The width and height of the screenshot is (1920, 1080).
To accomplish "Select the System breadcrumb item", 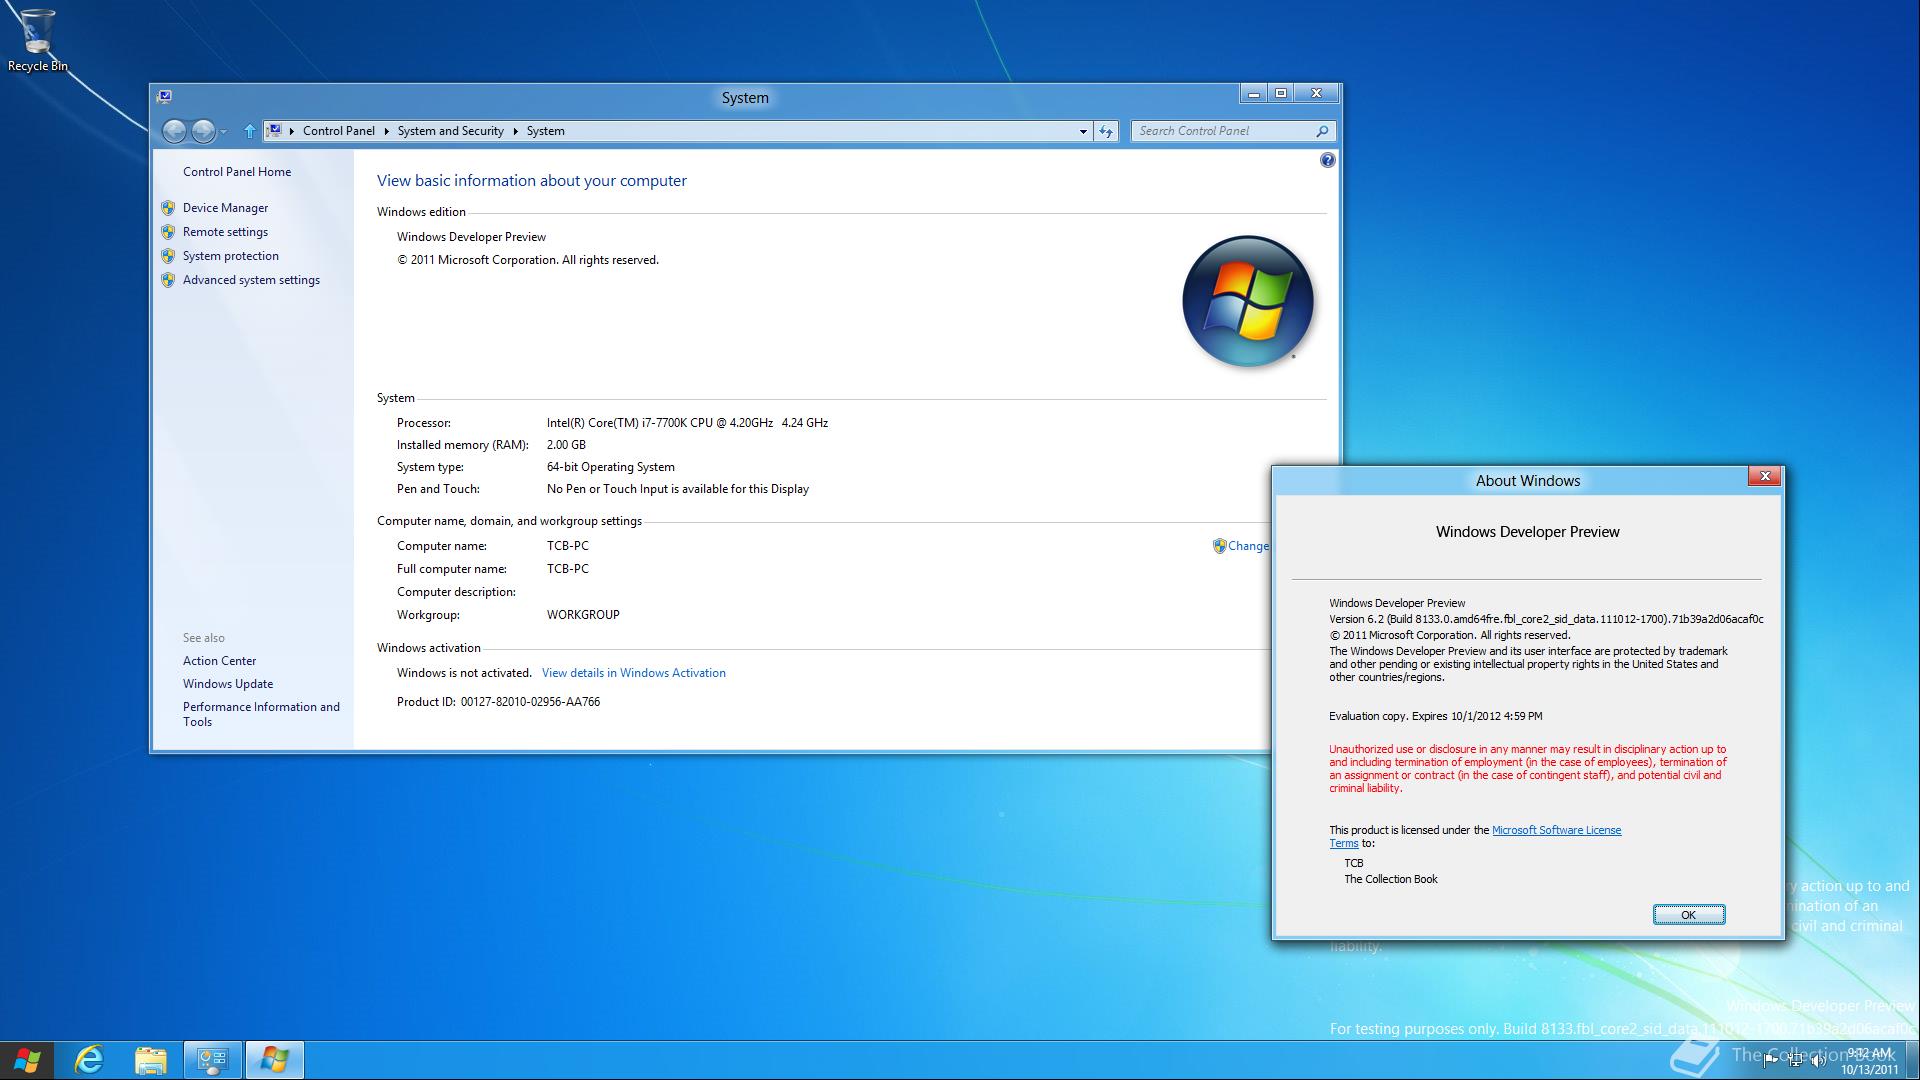I will pos(545,131).
